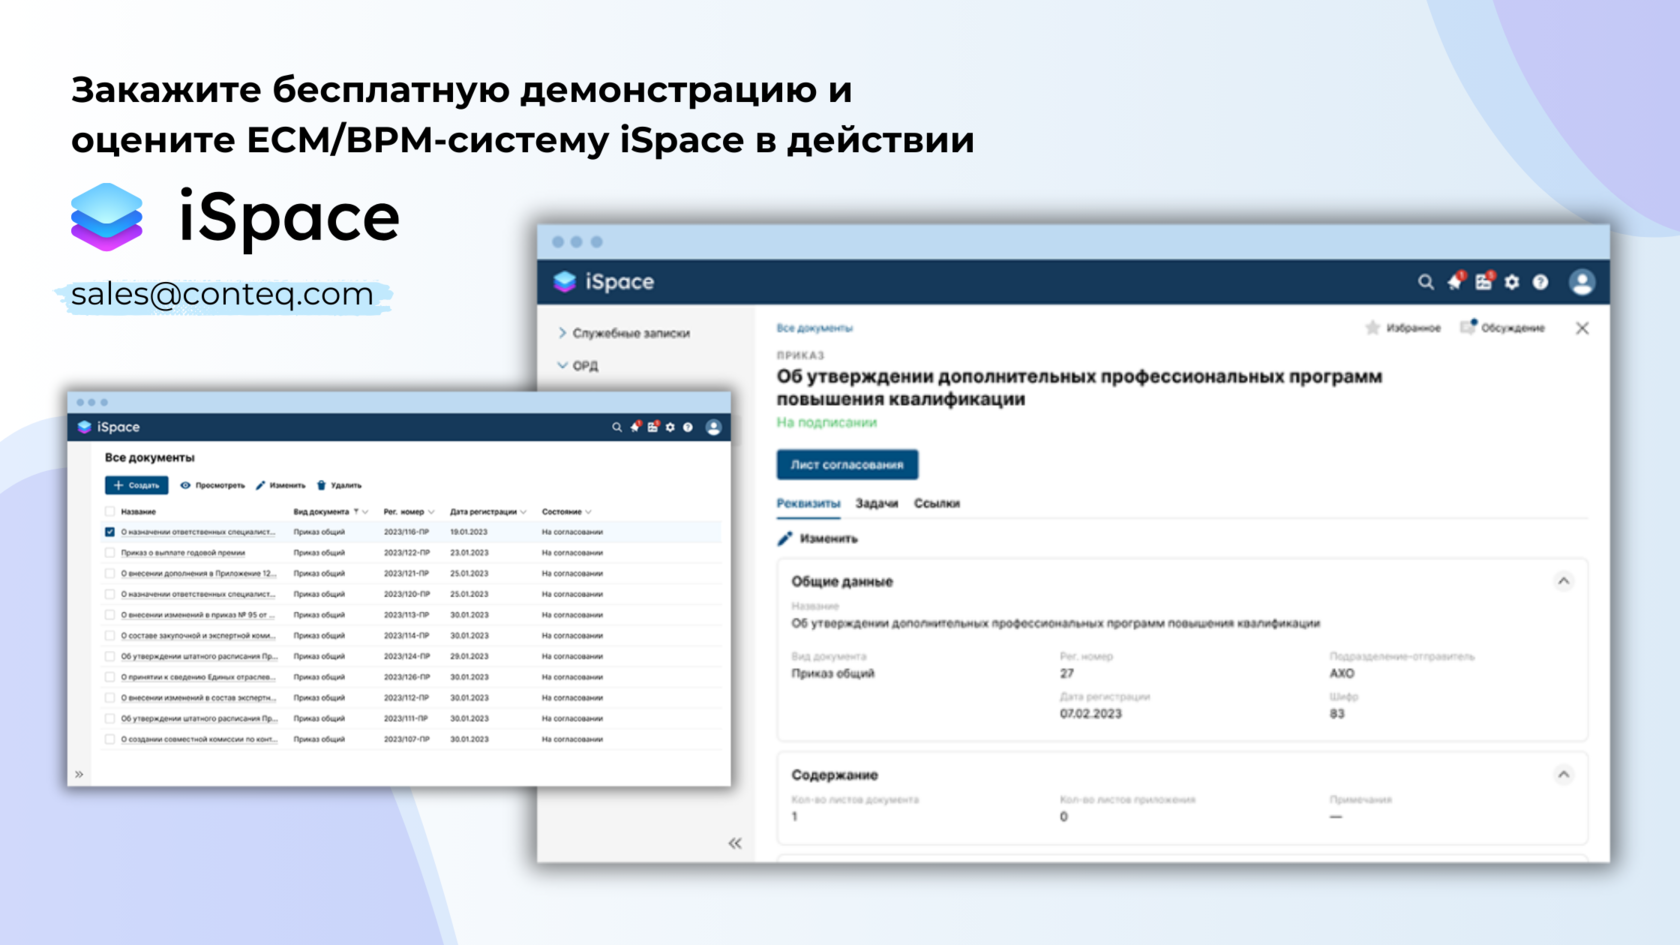The image size is (1680, 945).
Task: Click Изменить pencil button in document list toolbar
Action: click(281, 485)
